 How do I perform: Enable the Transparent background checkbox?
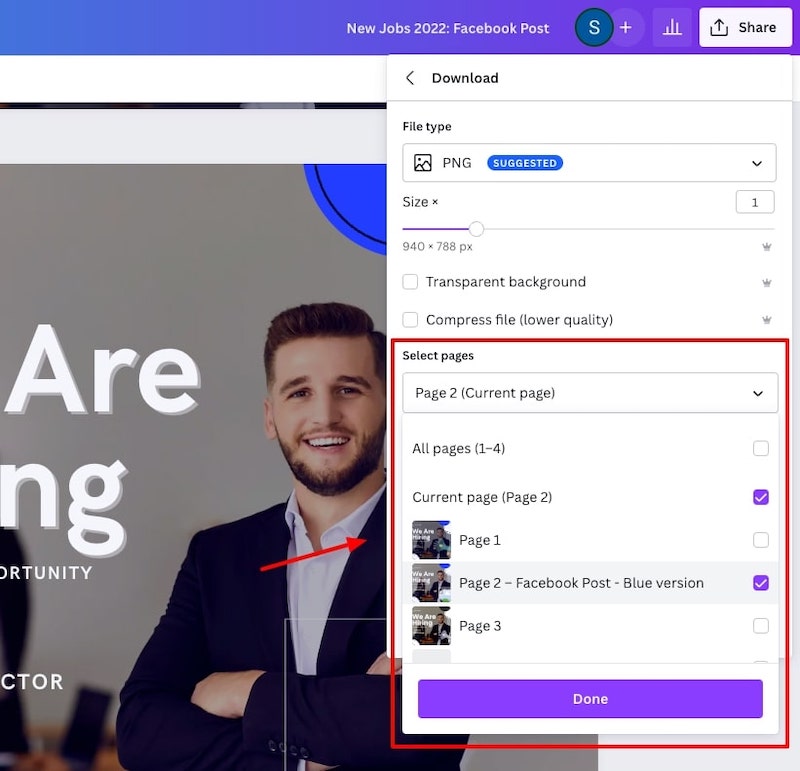coord(410,282)
